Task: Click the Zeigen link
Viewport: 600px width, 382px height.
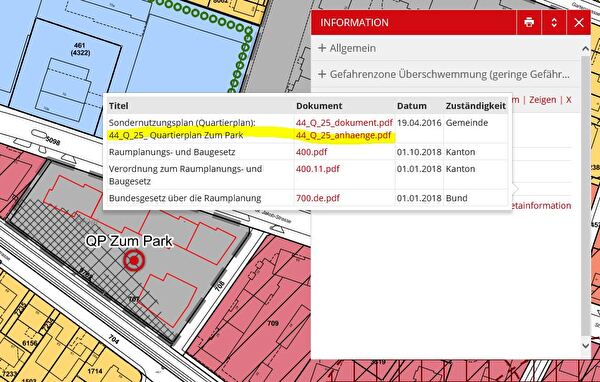Action: tap(542, 100)
